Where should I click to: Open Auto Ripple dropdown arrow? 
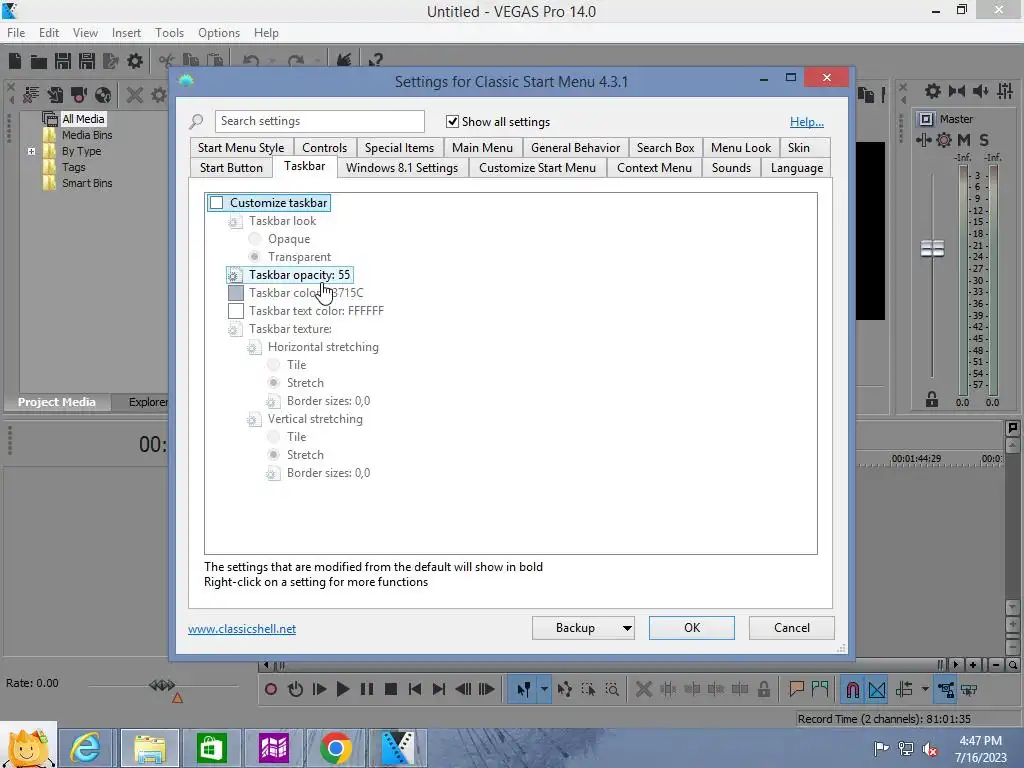(925, 690)
